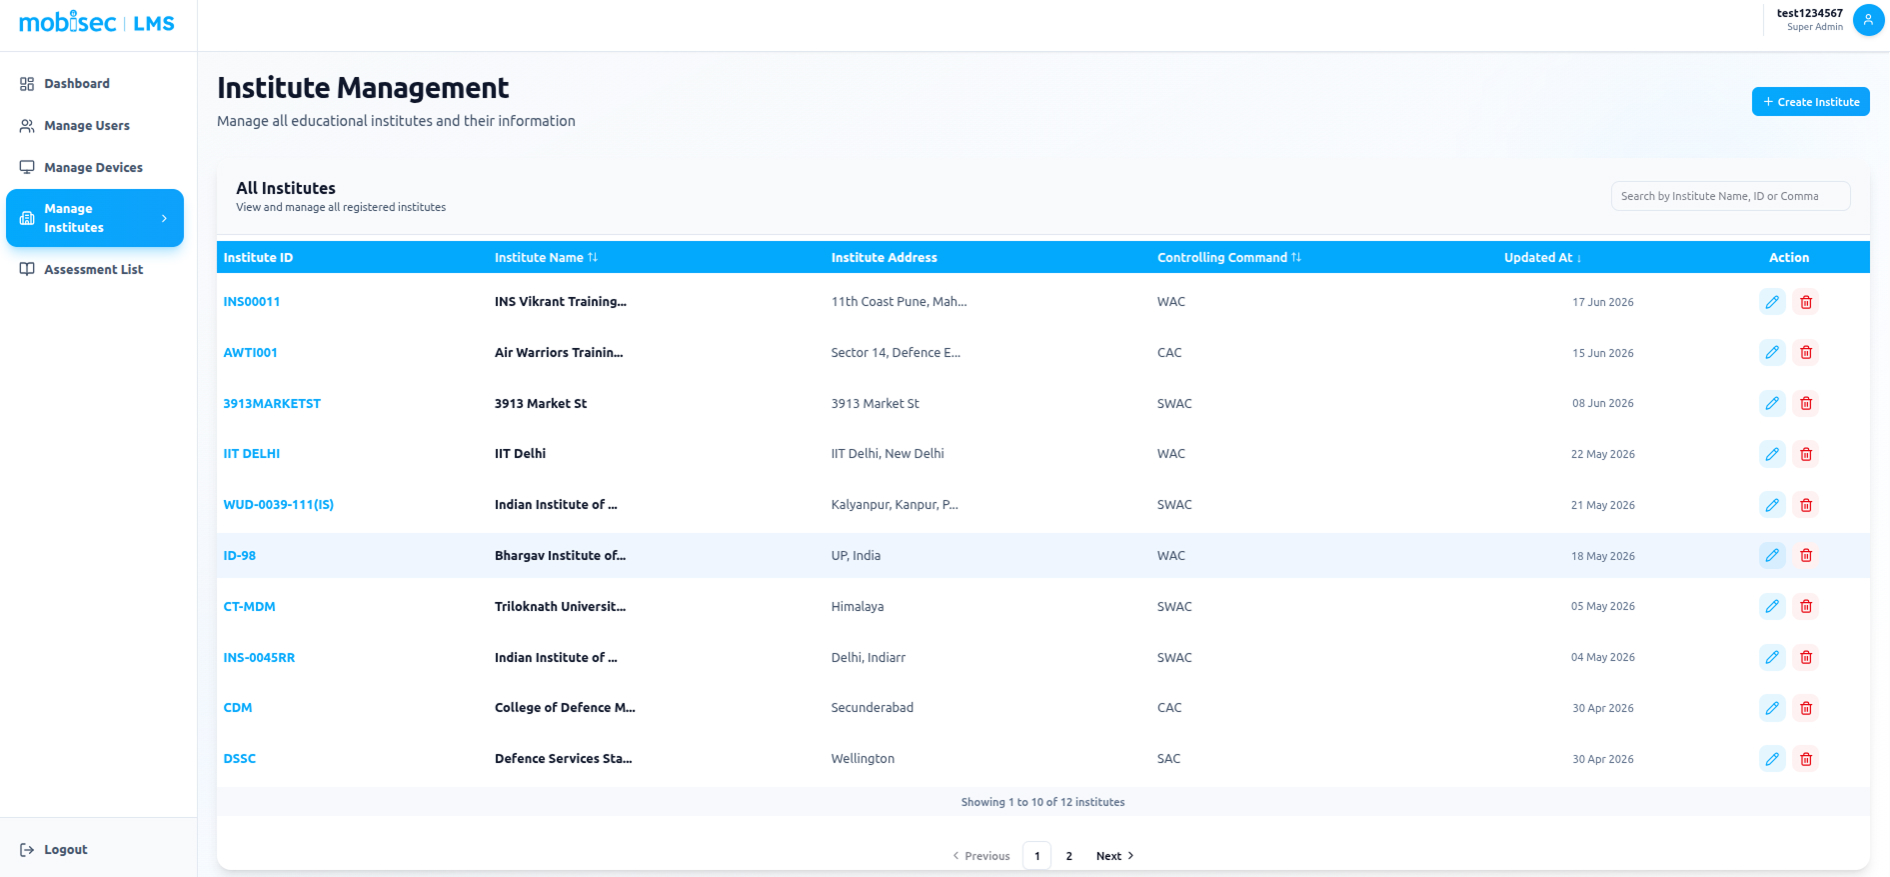
Task: Open the WUD-0039-111(IS) institute link
Action: pyautogui.click(x=278, y=505)
